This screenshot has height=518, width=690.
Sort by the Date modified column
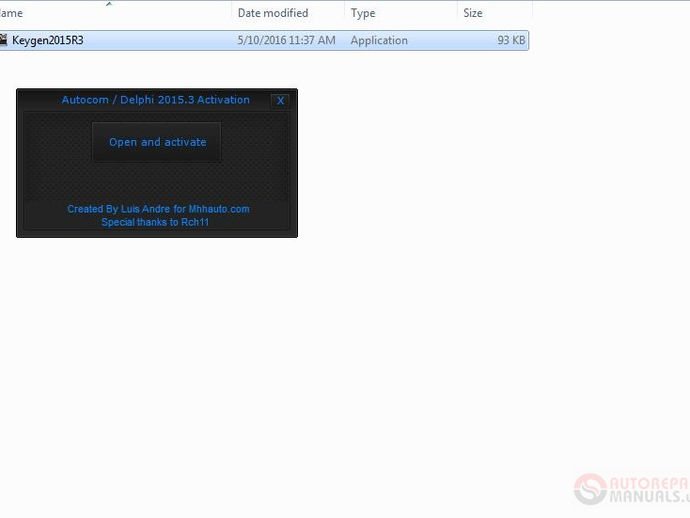[x=273, y=13]
